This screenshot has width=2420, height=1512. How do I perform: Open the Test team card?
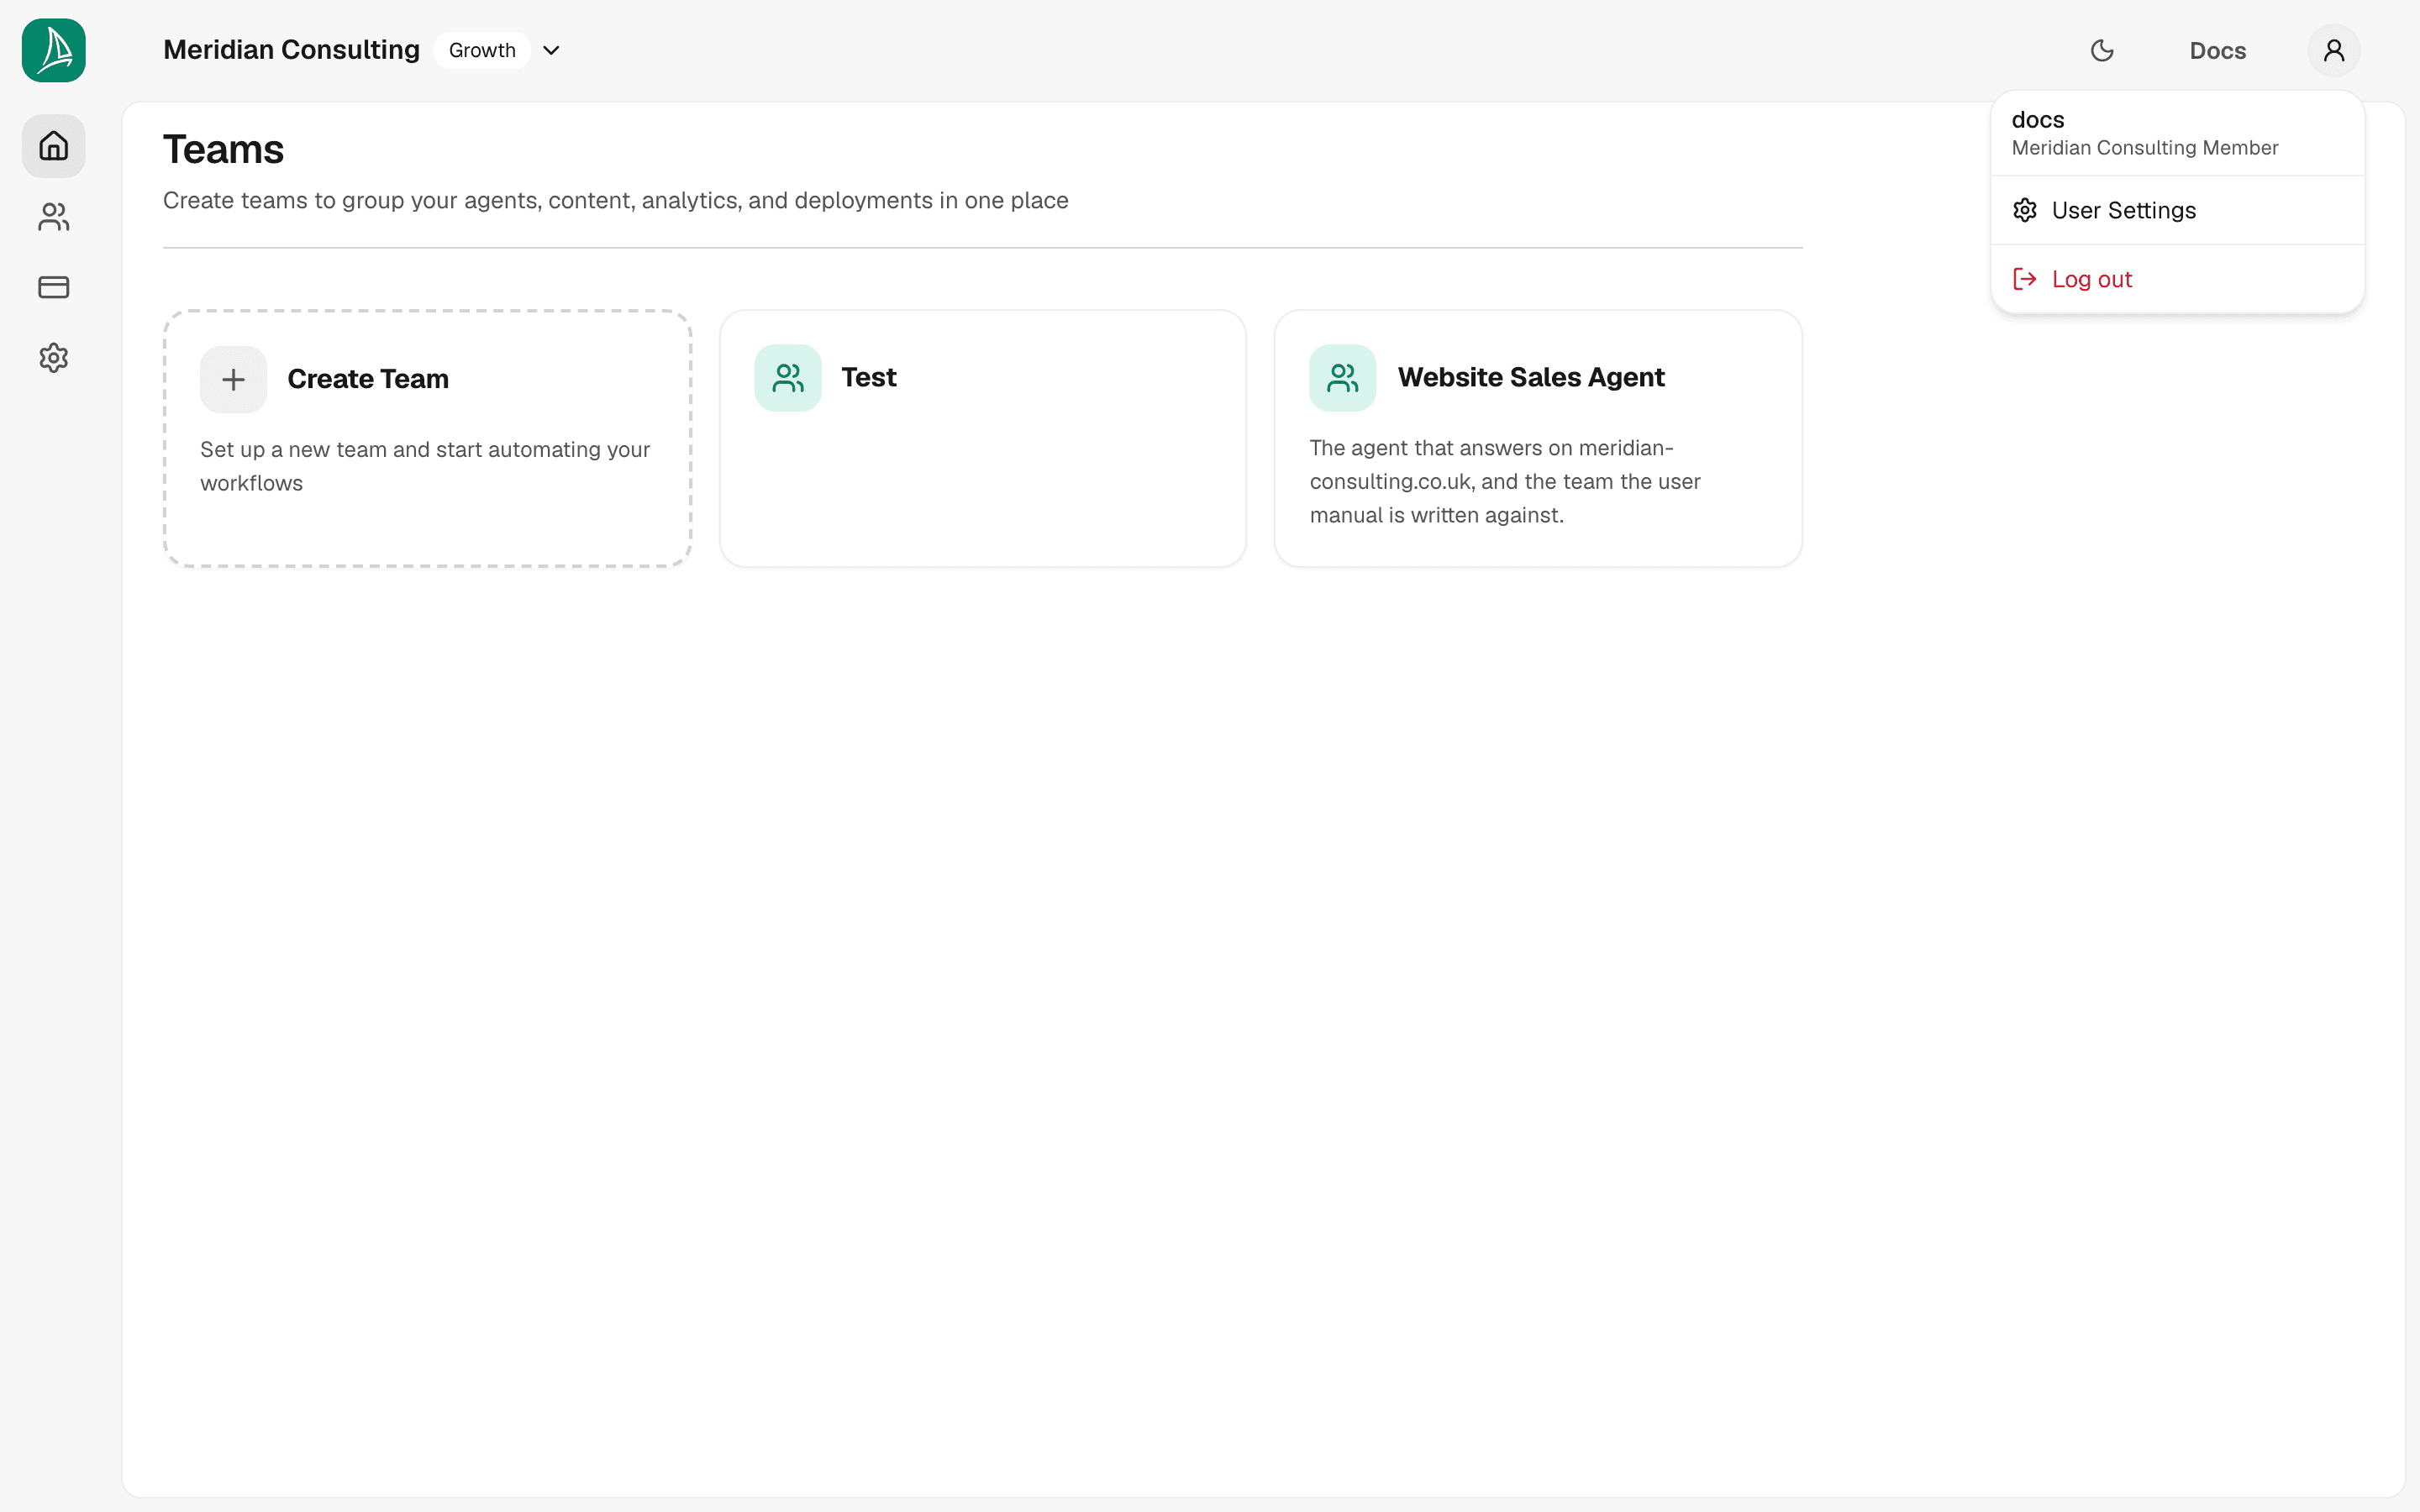point(983,438)
